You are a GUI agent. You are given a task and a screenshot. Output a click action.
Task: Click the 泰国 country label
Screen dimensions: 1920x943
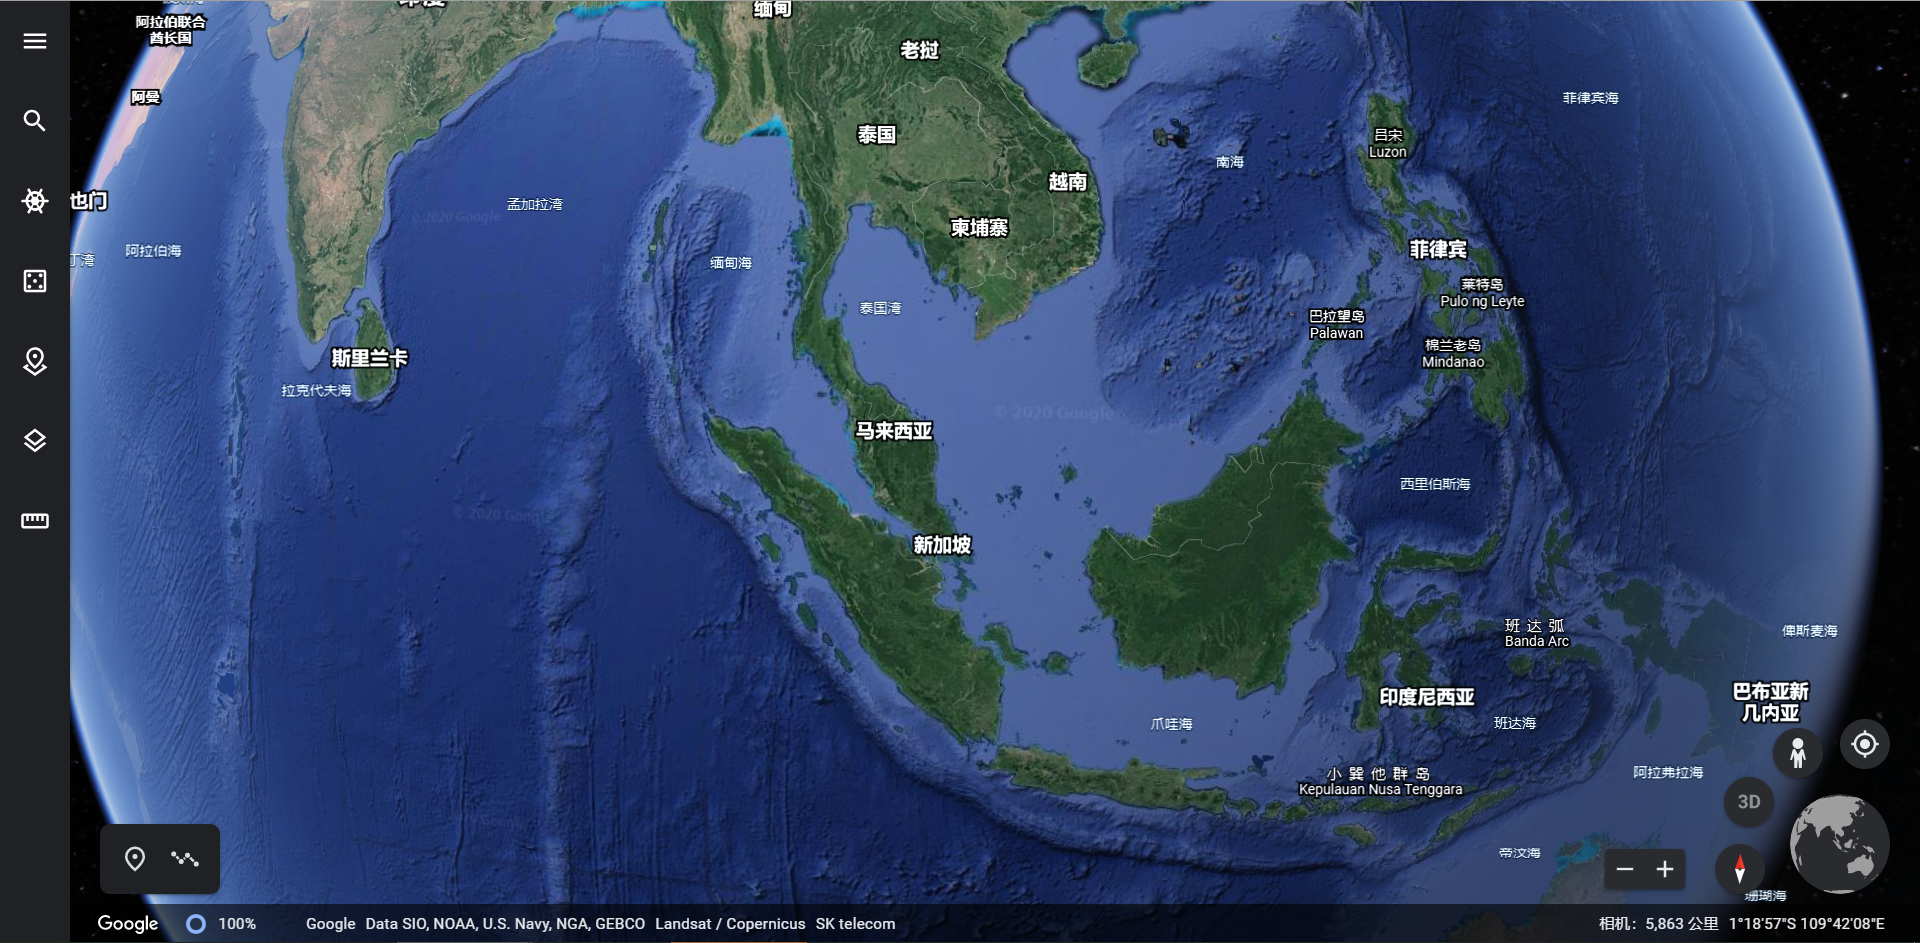pyautogui.click(x=877, y=134)
